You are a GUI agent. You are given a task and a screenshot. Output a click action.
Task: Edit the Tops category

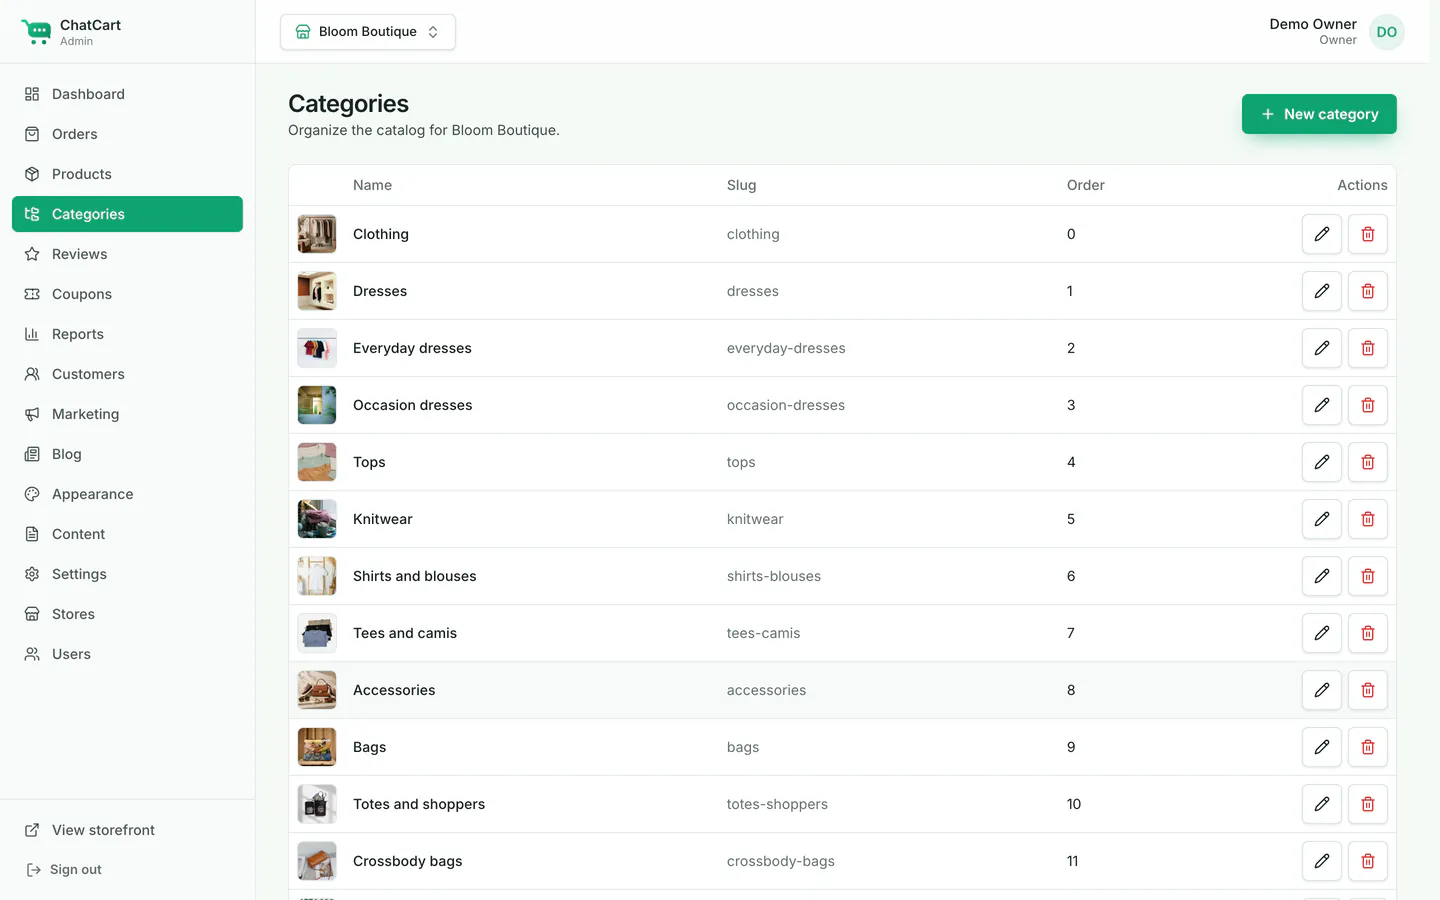(x=1321, y=462)
